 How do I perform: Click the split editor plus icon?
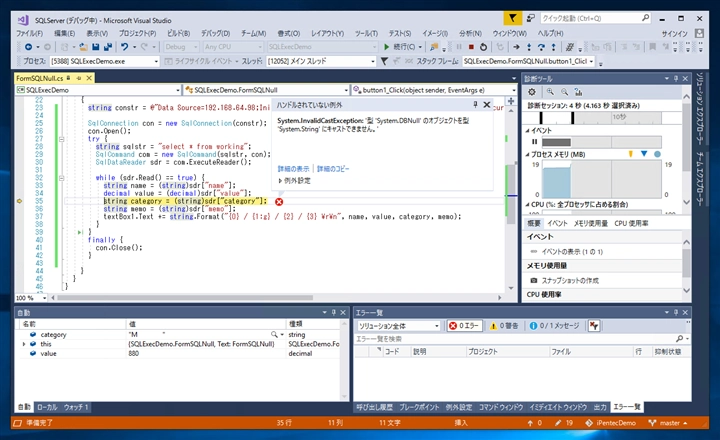511,101
